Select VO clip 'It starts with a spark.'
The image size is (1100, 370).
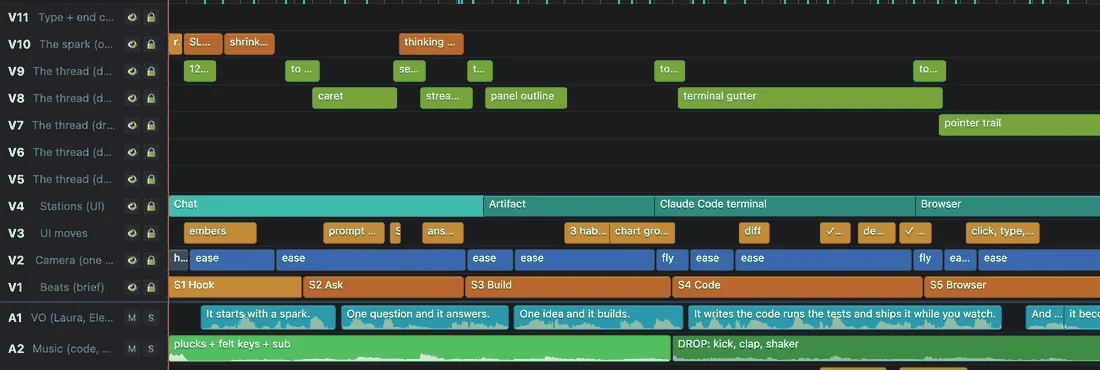click(x=268, y=317)
